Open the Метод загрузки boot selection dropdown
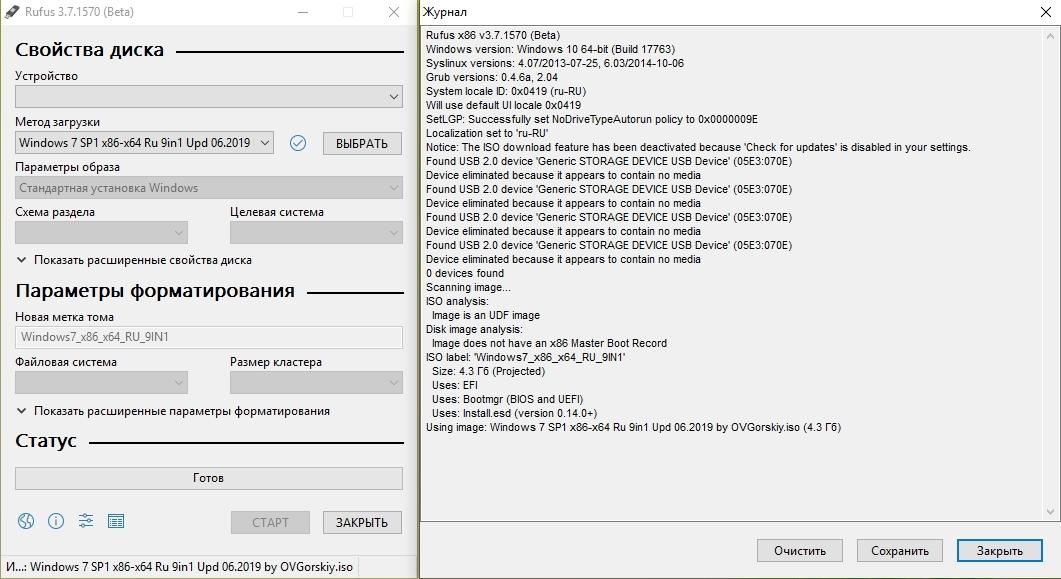This screenshot has width=1061, height=579. point(144,143)
